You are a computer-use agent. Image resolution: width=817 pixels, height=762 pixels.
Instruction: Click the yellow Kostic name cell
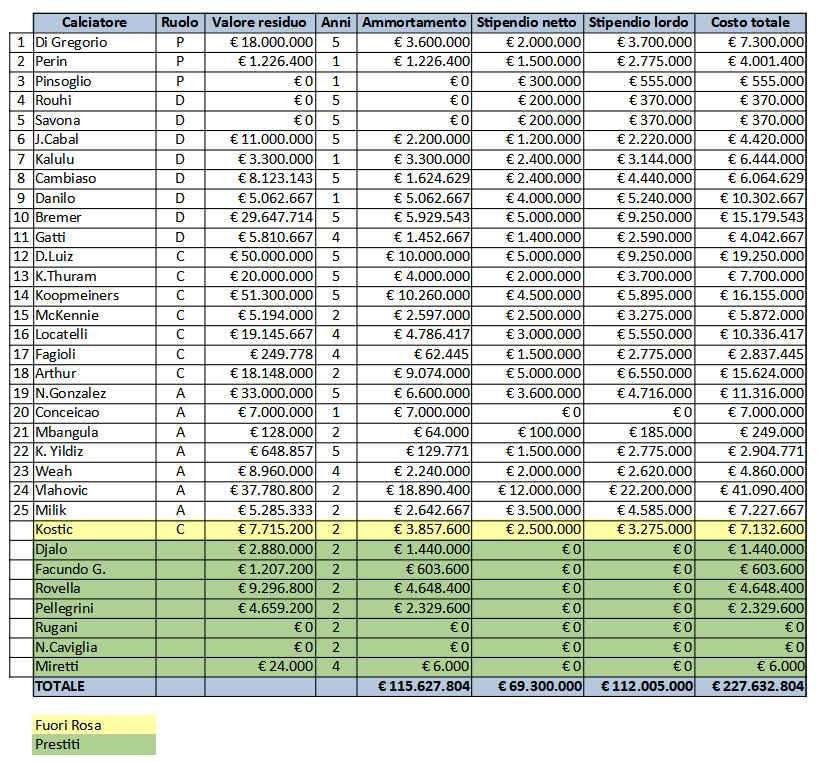pos(94,530)
